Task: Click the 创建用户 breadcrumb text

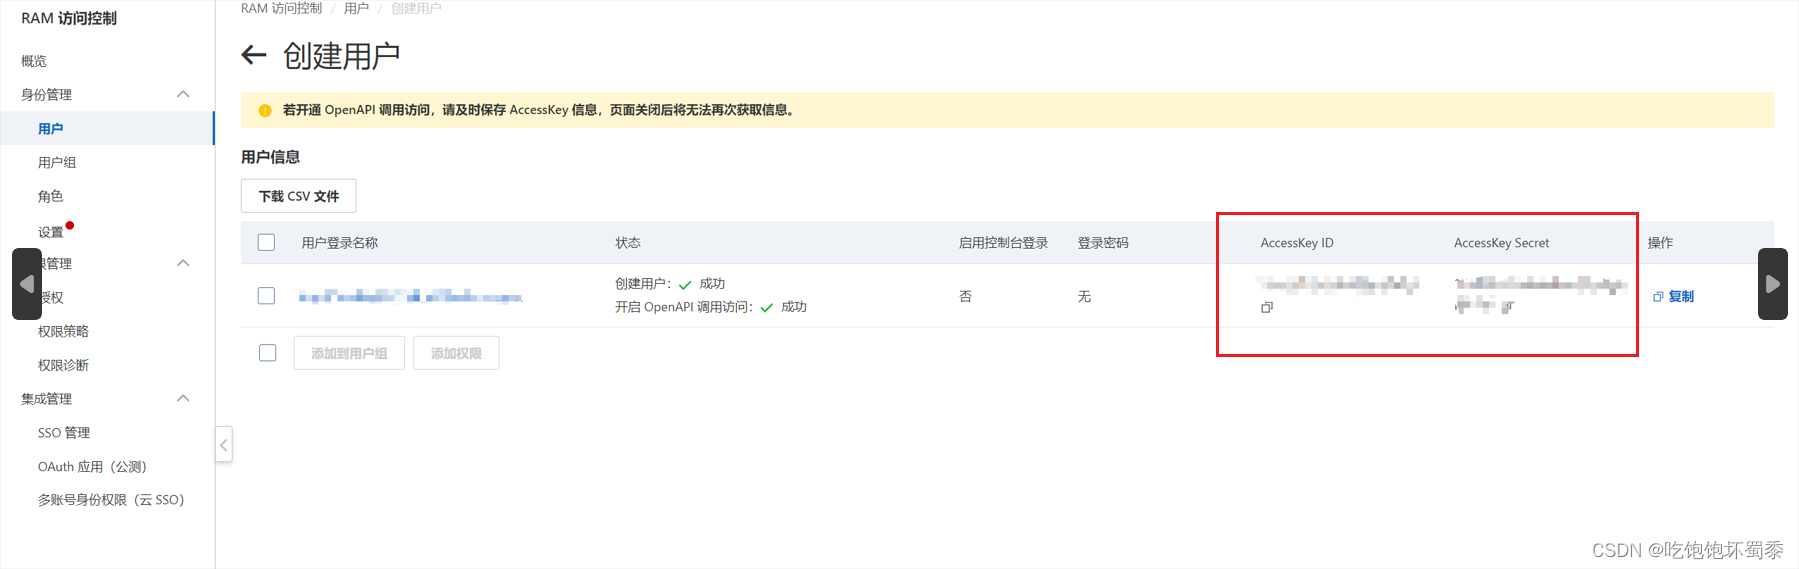Action: tap(416, 8)
